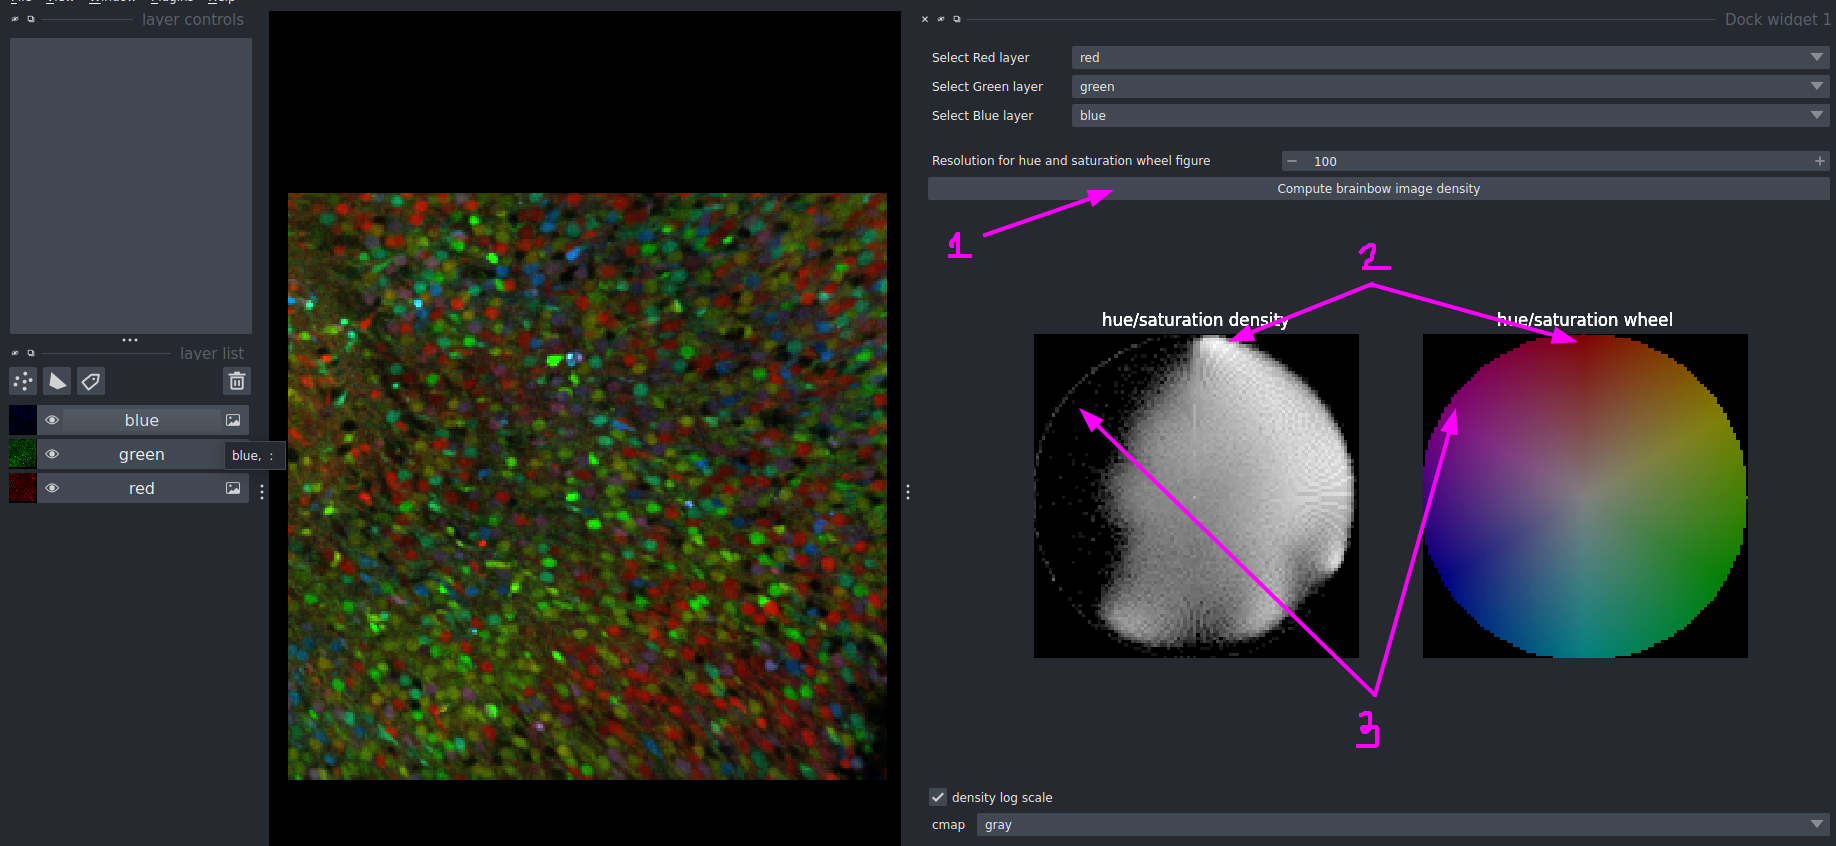Delete selected layers with trash icon
The image size is (1836, 846).
tap(237, 381)
